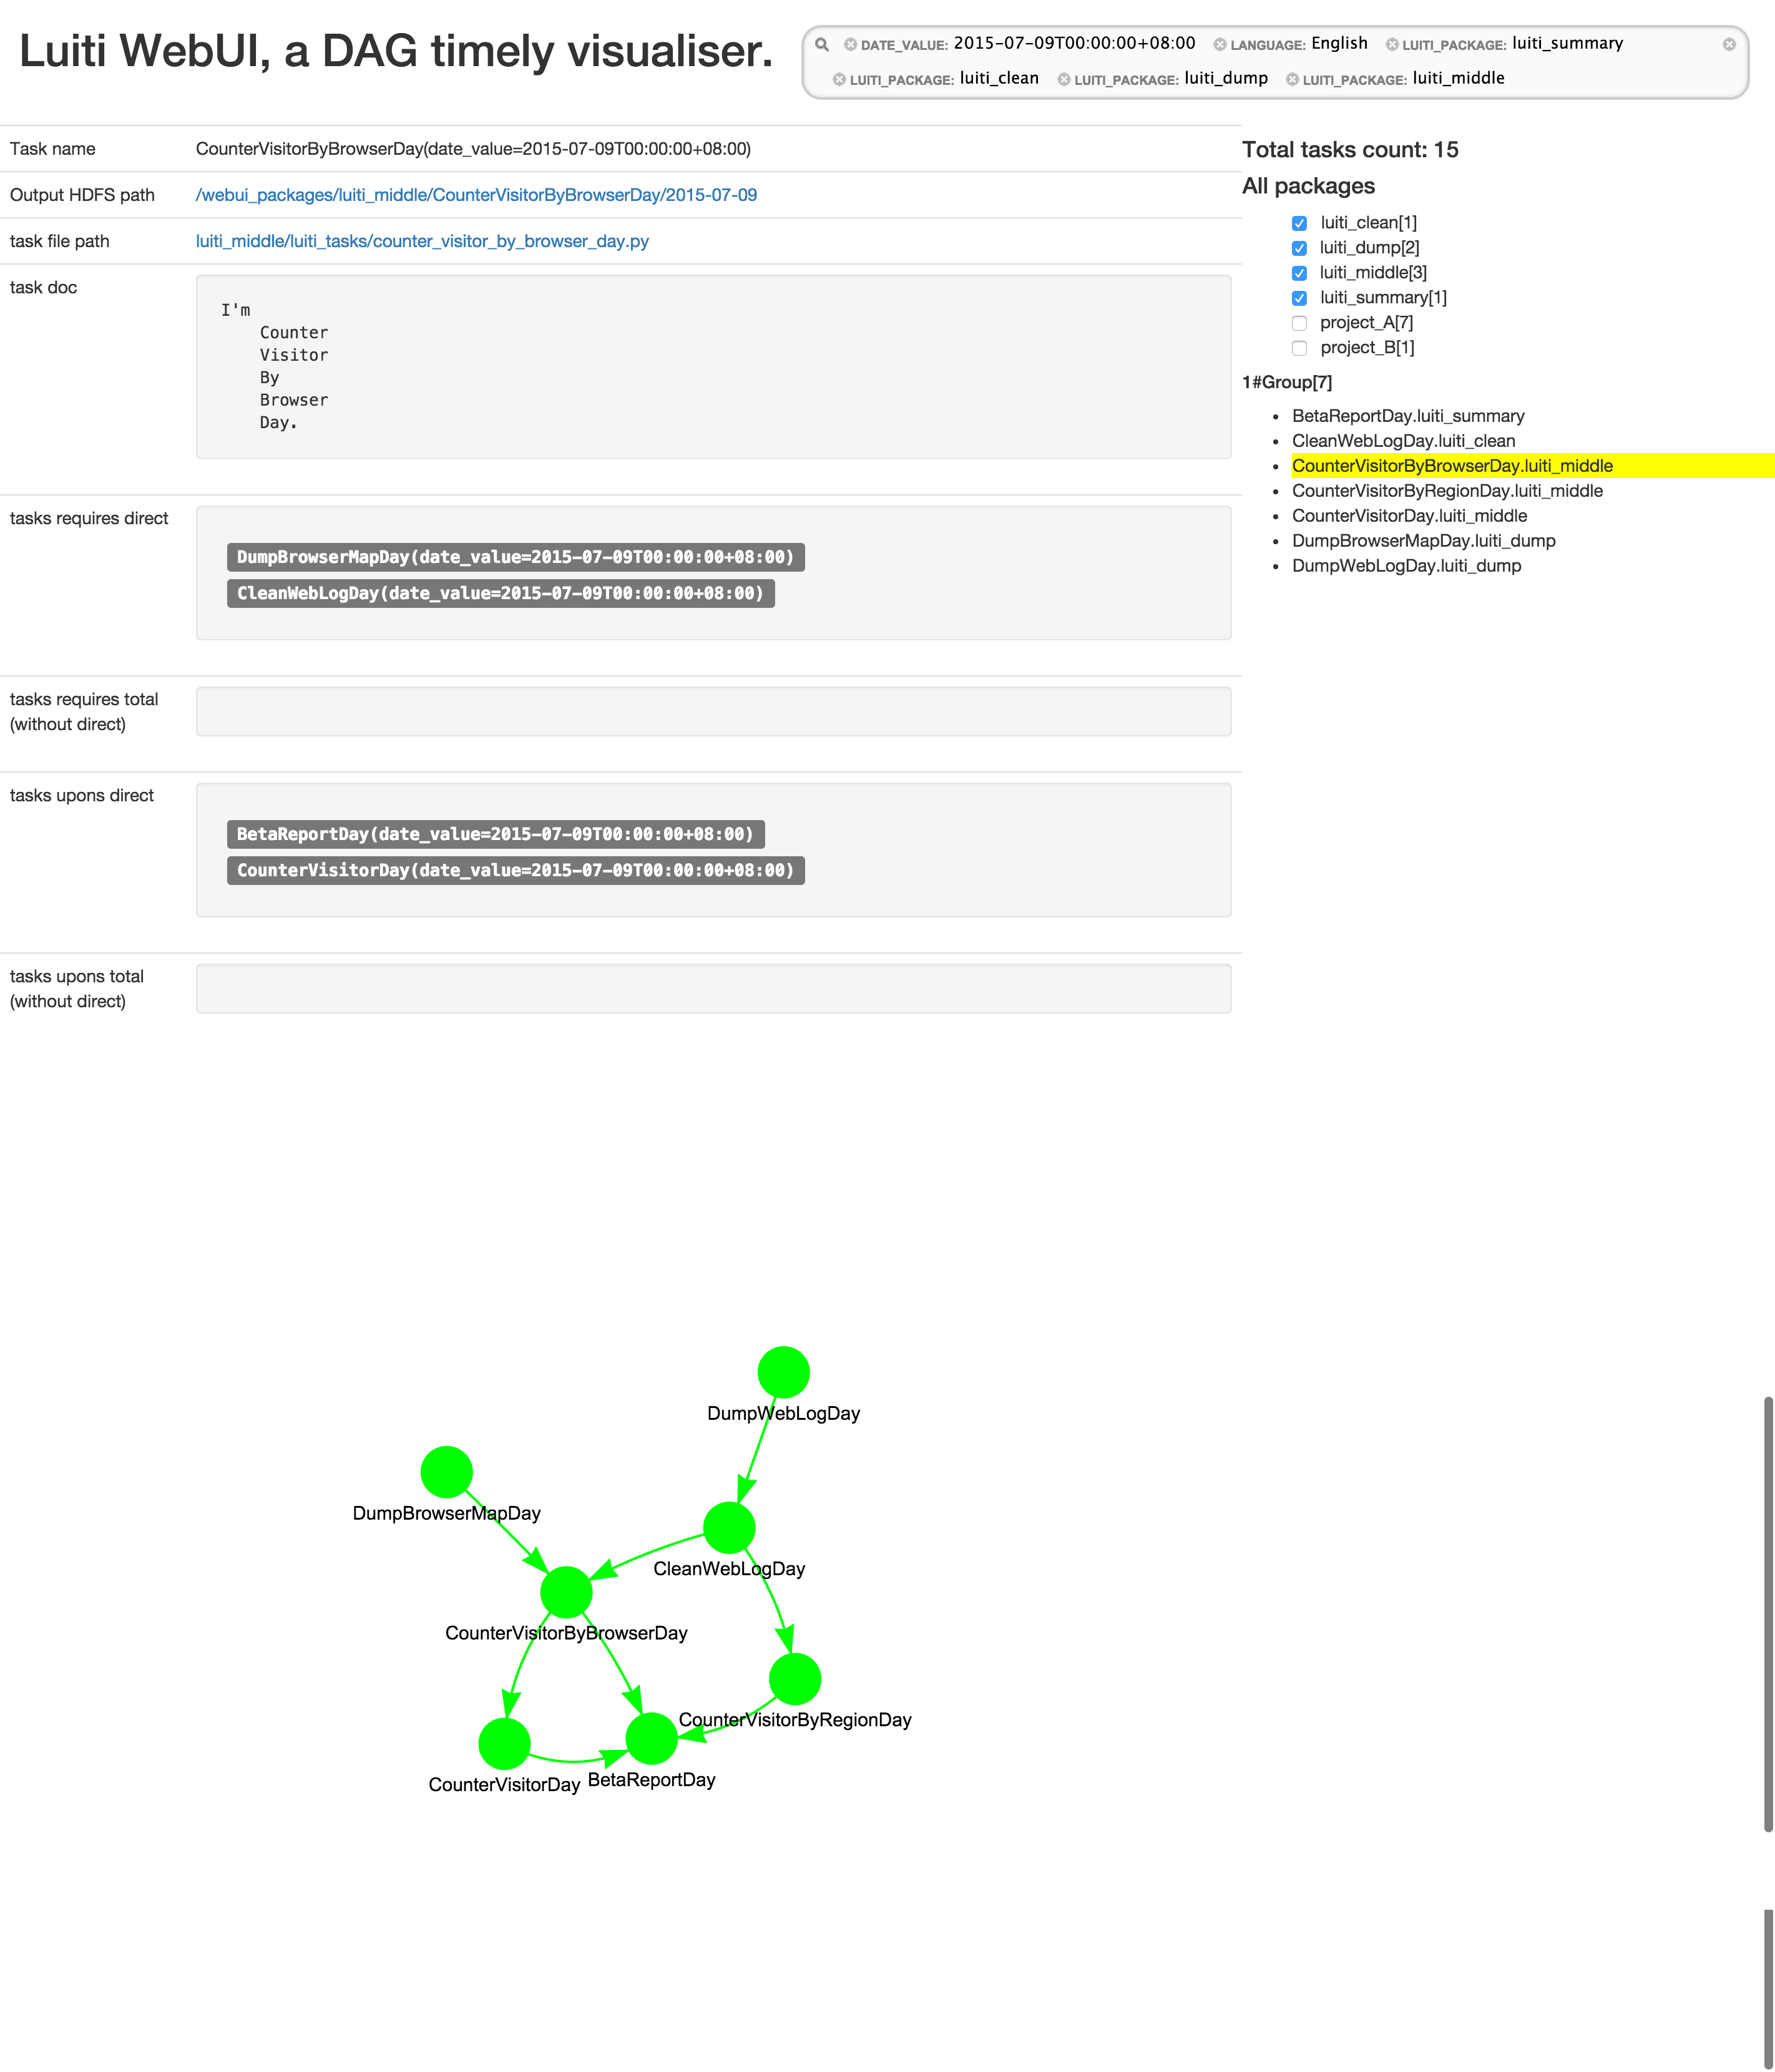Click the BetaReportDay upons task tag
Image resolution: width=1775 pixels, height=2072 pixels.
click(495, 834)
